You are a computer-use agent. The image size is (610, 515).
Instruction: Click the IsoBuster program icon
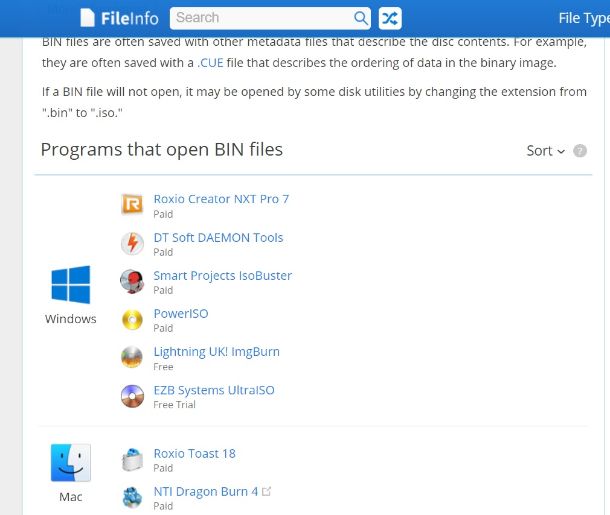[132, 281]
